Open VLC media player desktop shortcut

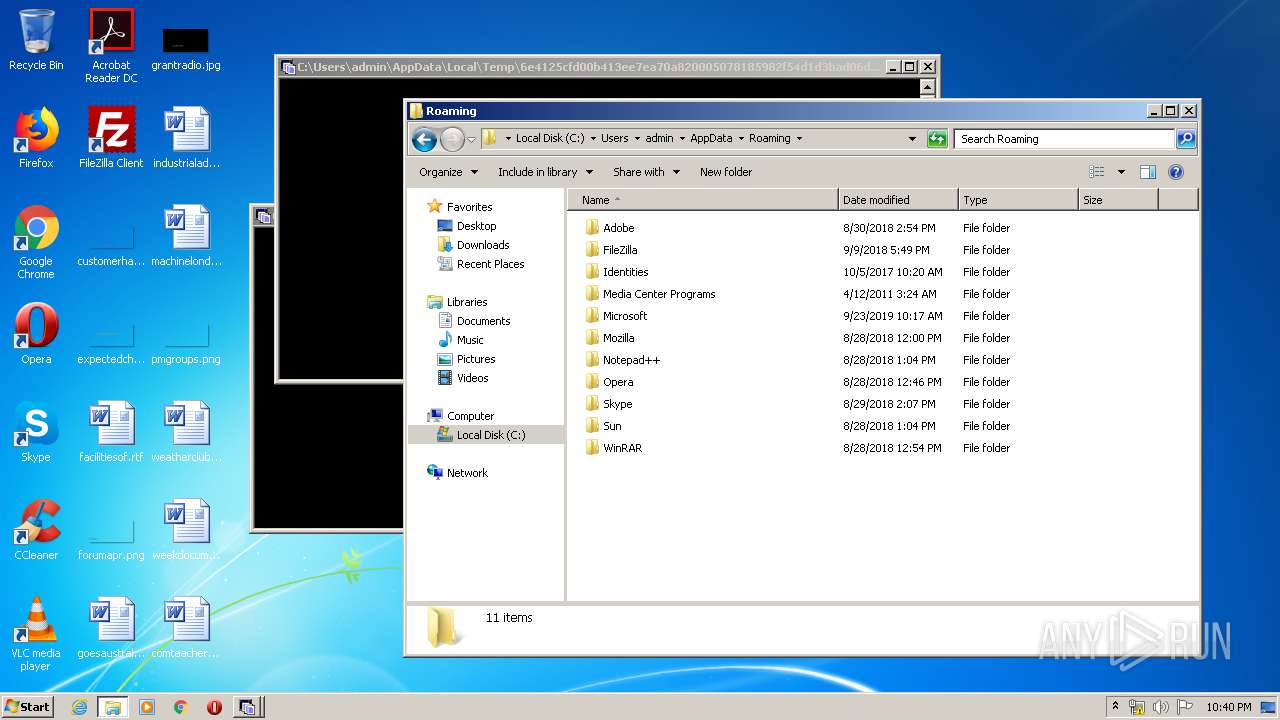pyautogui.click(x=36, y=635)
